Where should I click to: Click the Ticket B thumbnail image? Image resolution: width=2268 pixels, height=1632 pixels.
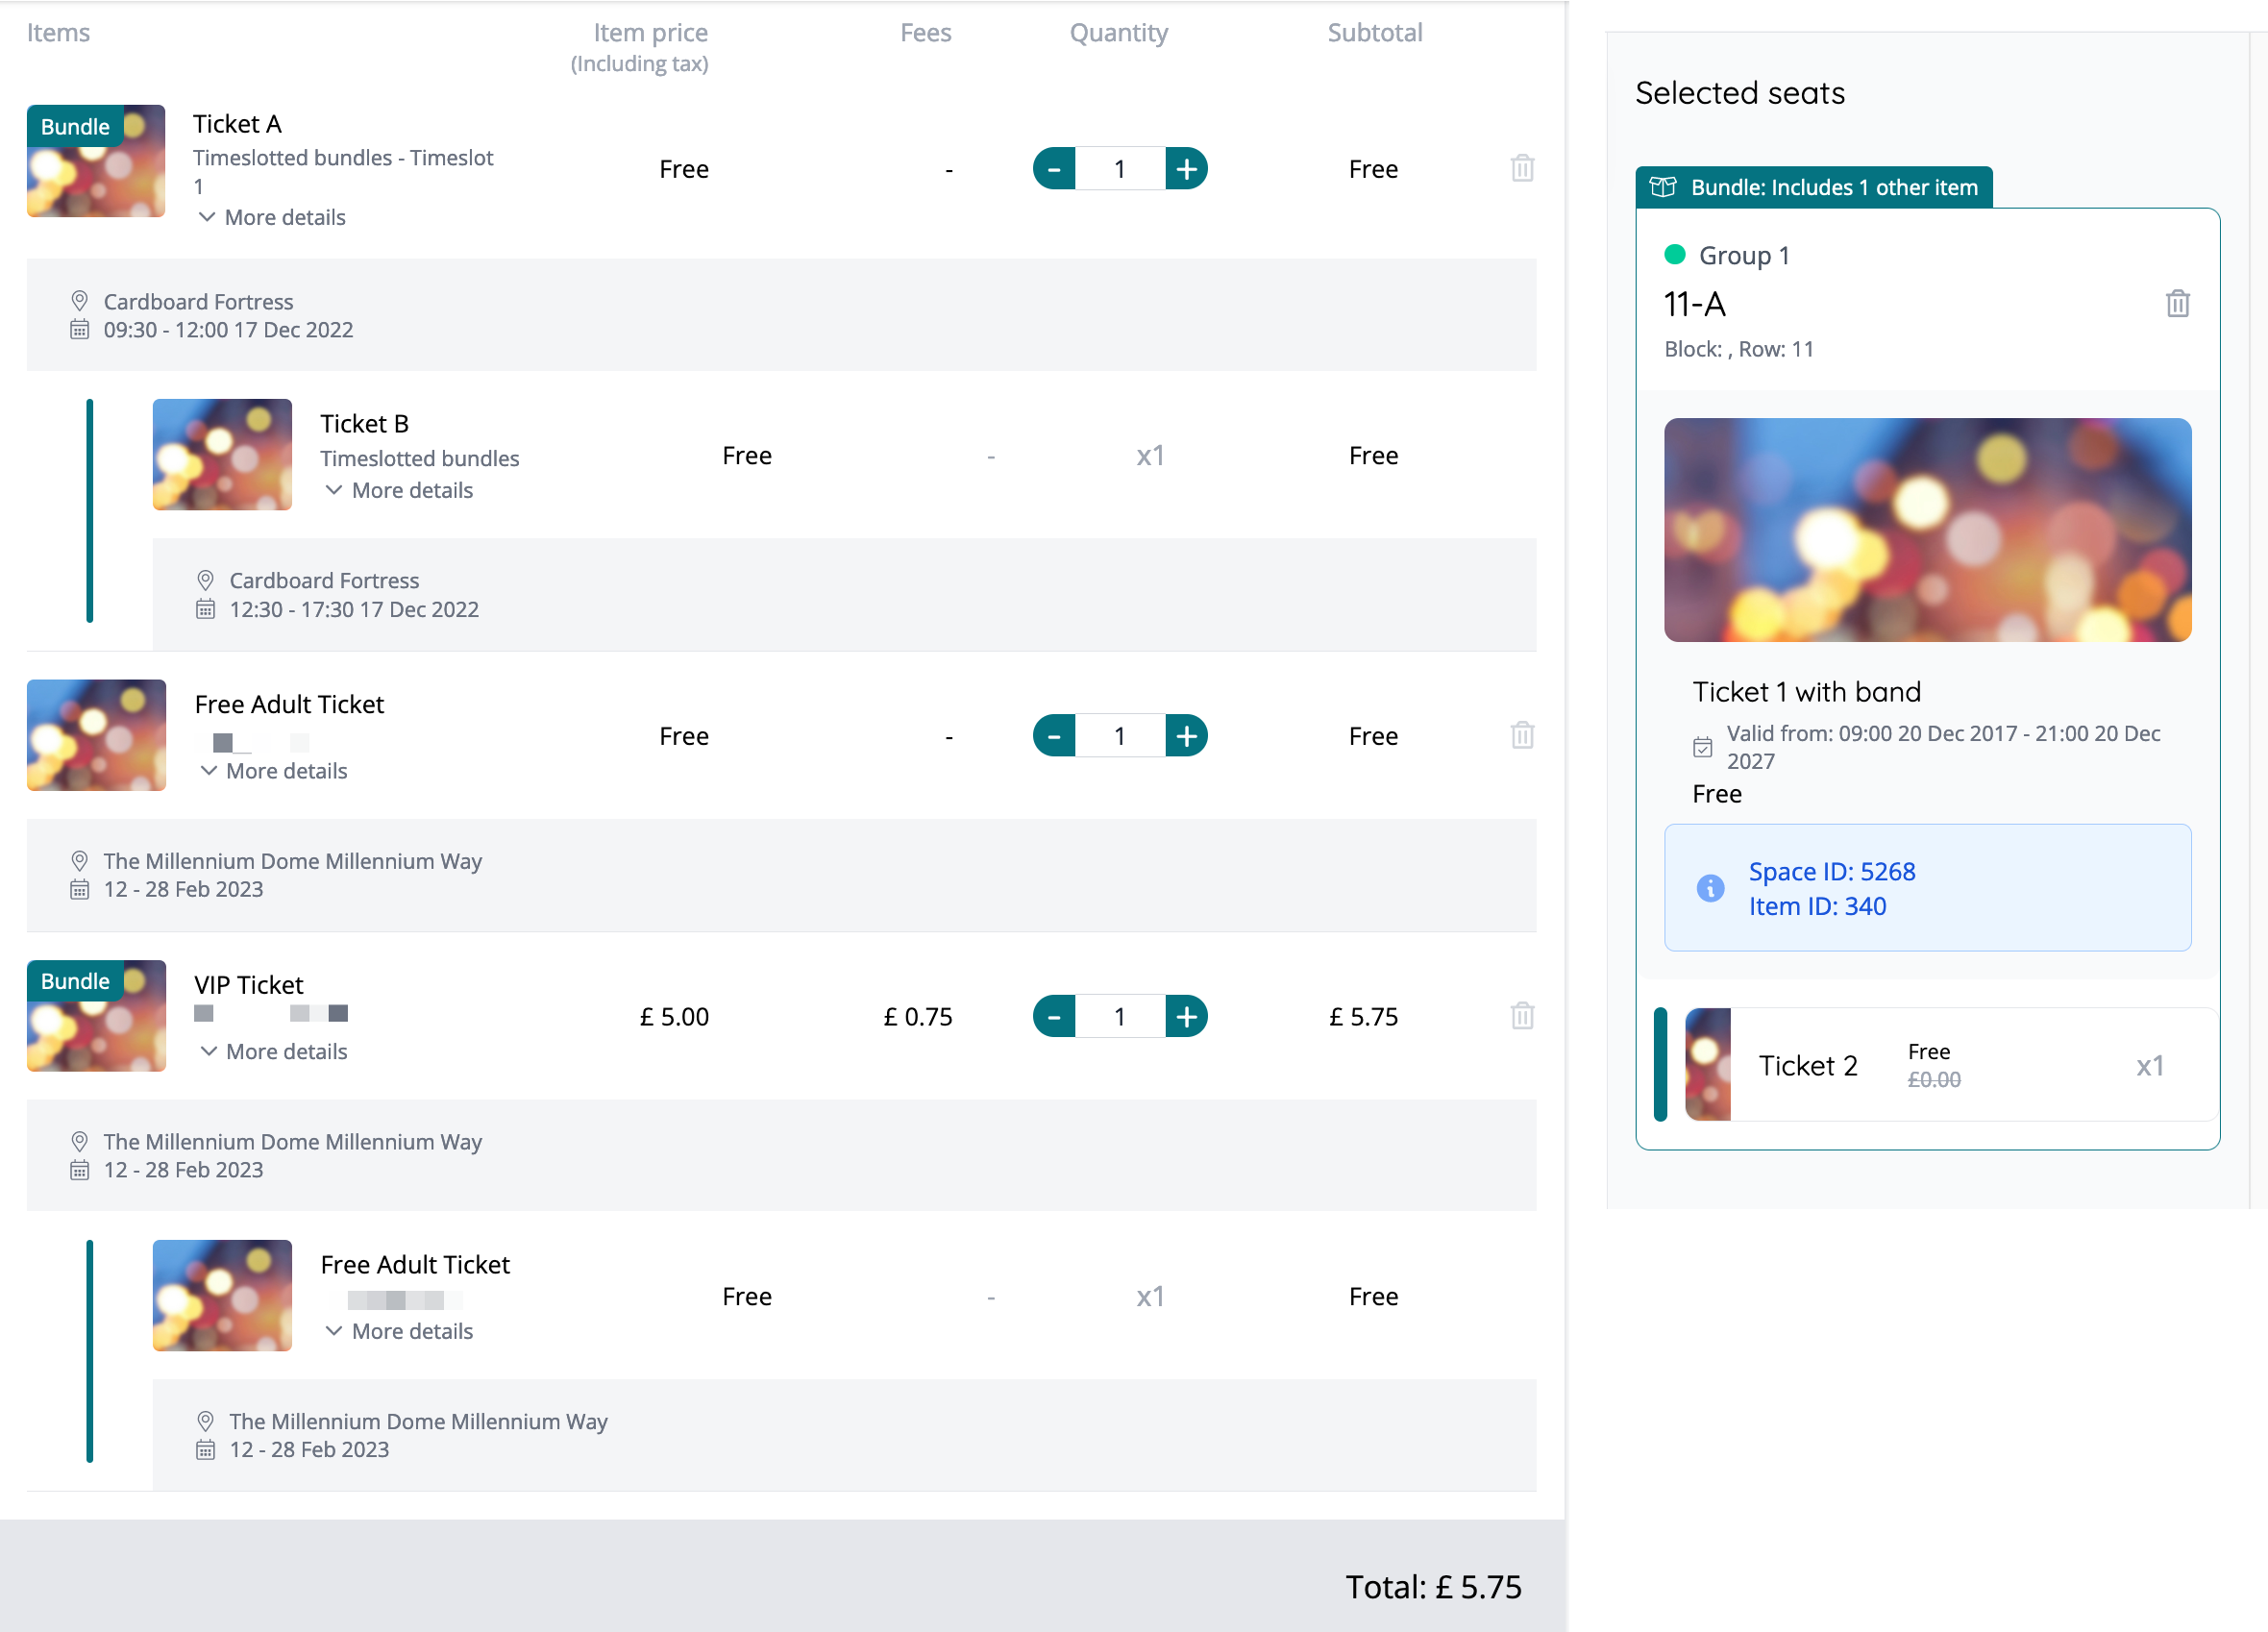pos(222,455)
